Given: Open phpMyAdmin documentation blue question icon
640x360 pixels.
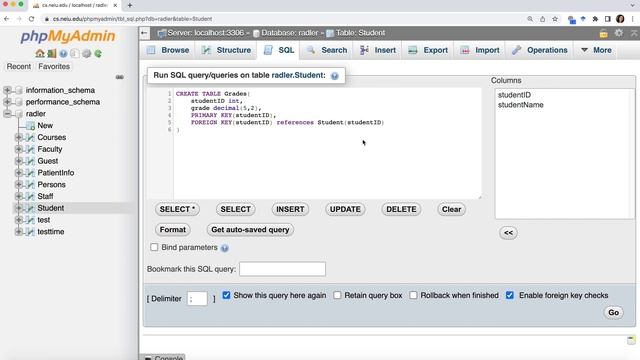Looking at the screenshot, I should point(63,53).
